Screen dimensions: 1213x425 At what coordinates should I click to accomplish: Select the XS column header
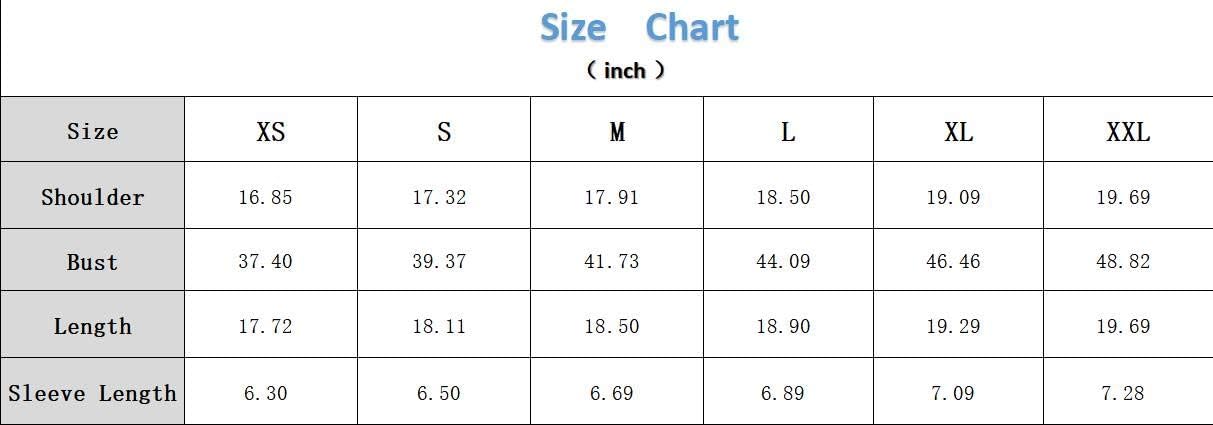(x=271, y=132)
